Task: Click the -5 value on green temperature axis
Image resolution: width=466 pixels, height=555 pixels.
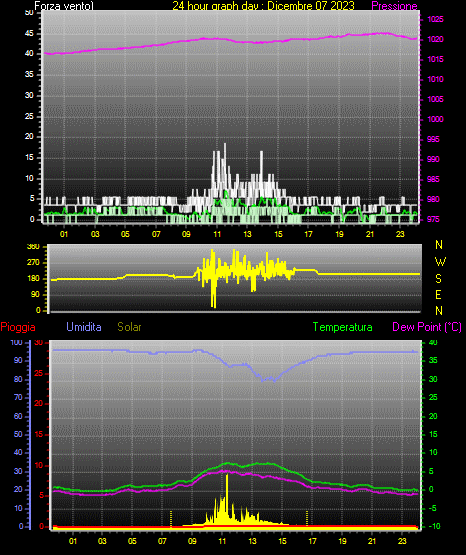Action: [x=433, y=508]
